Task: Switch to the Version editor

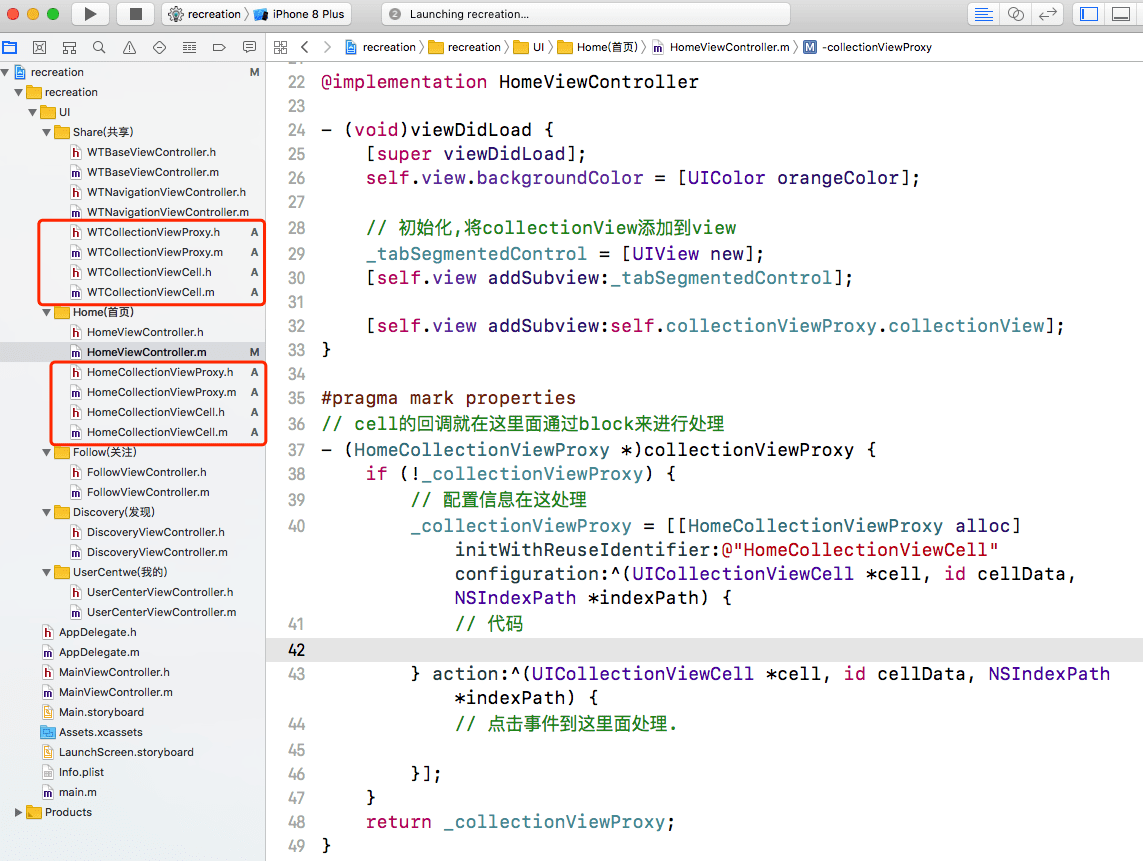Action: coord(1047,14)
